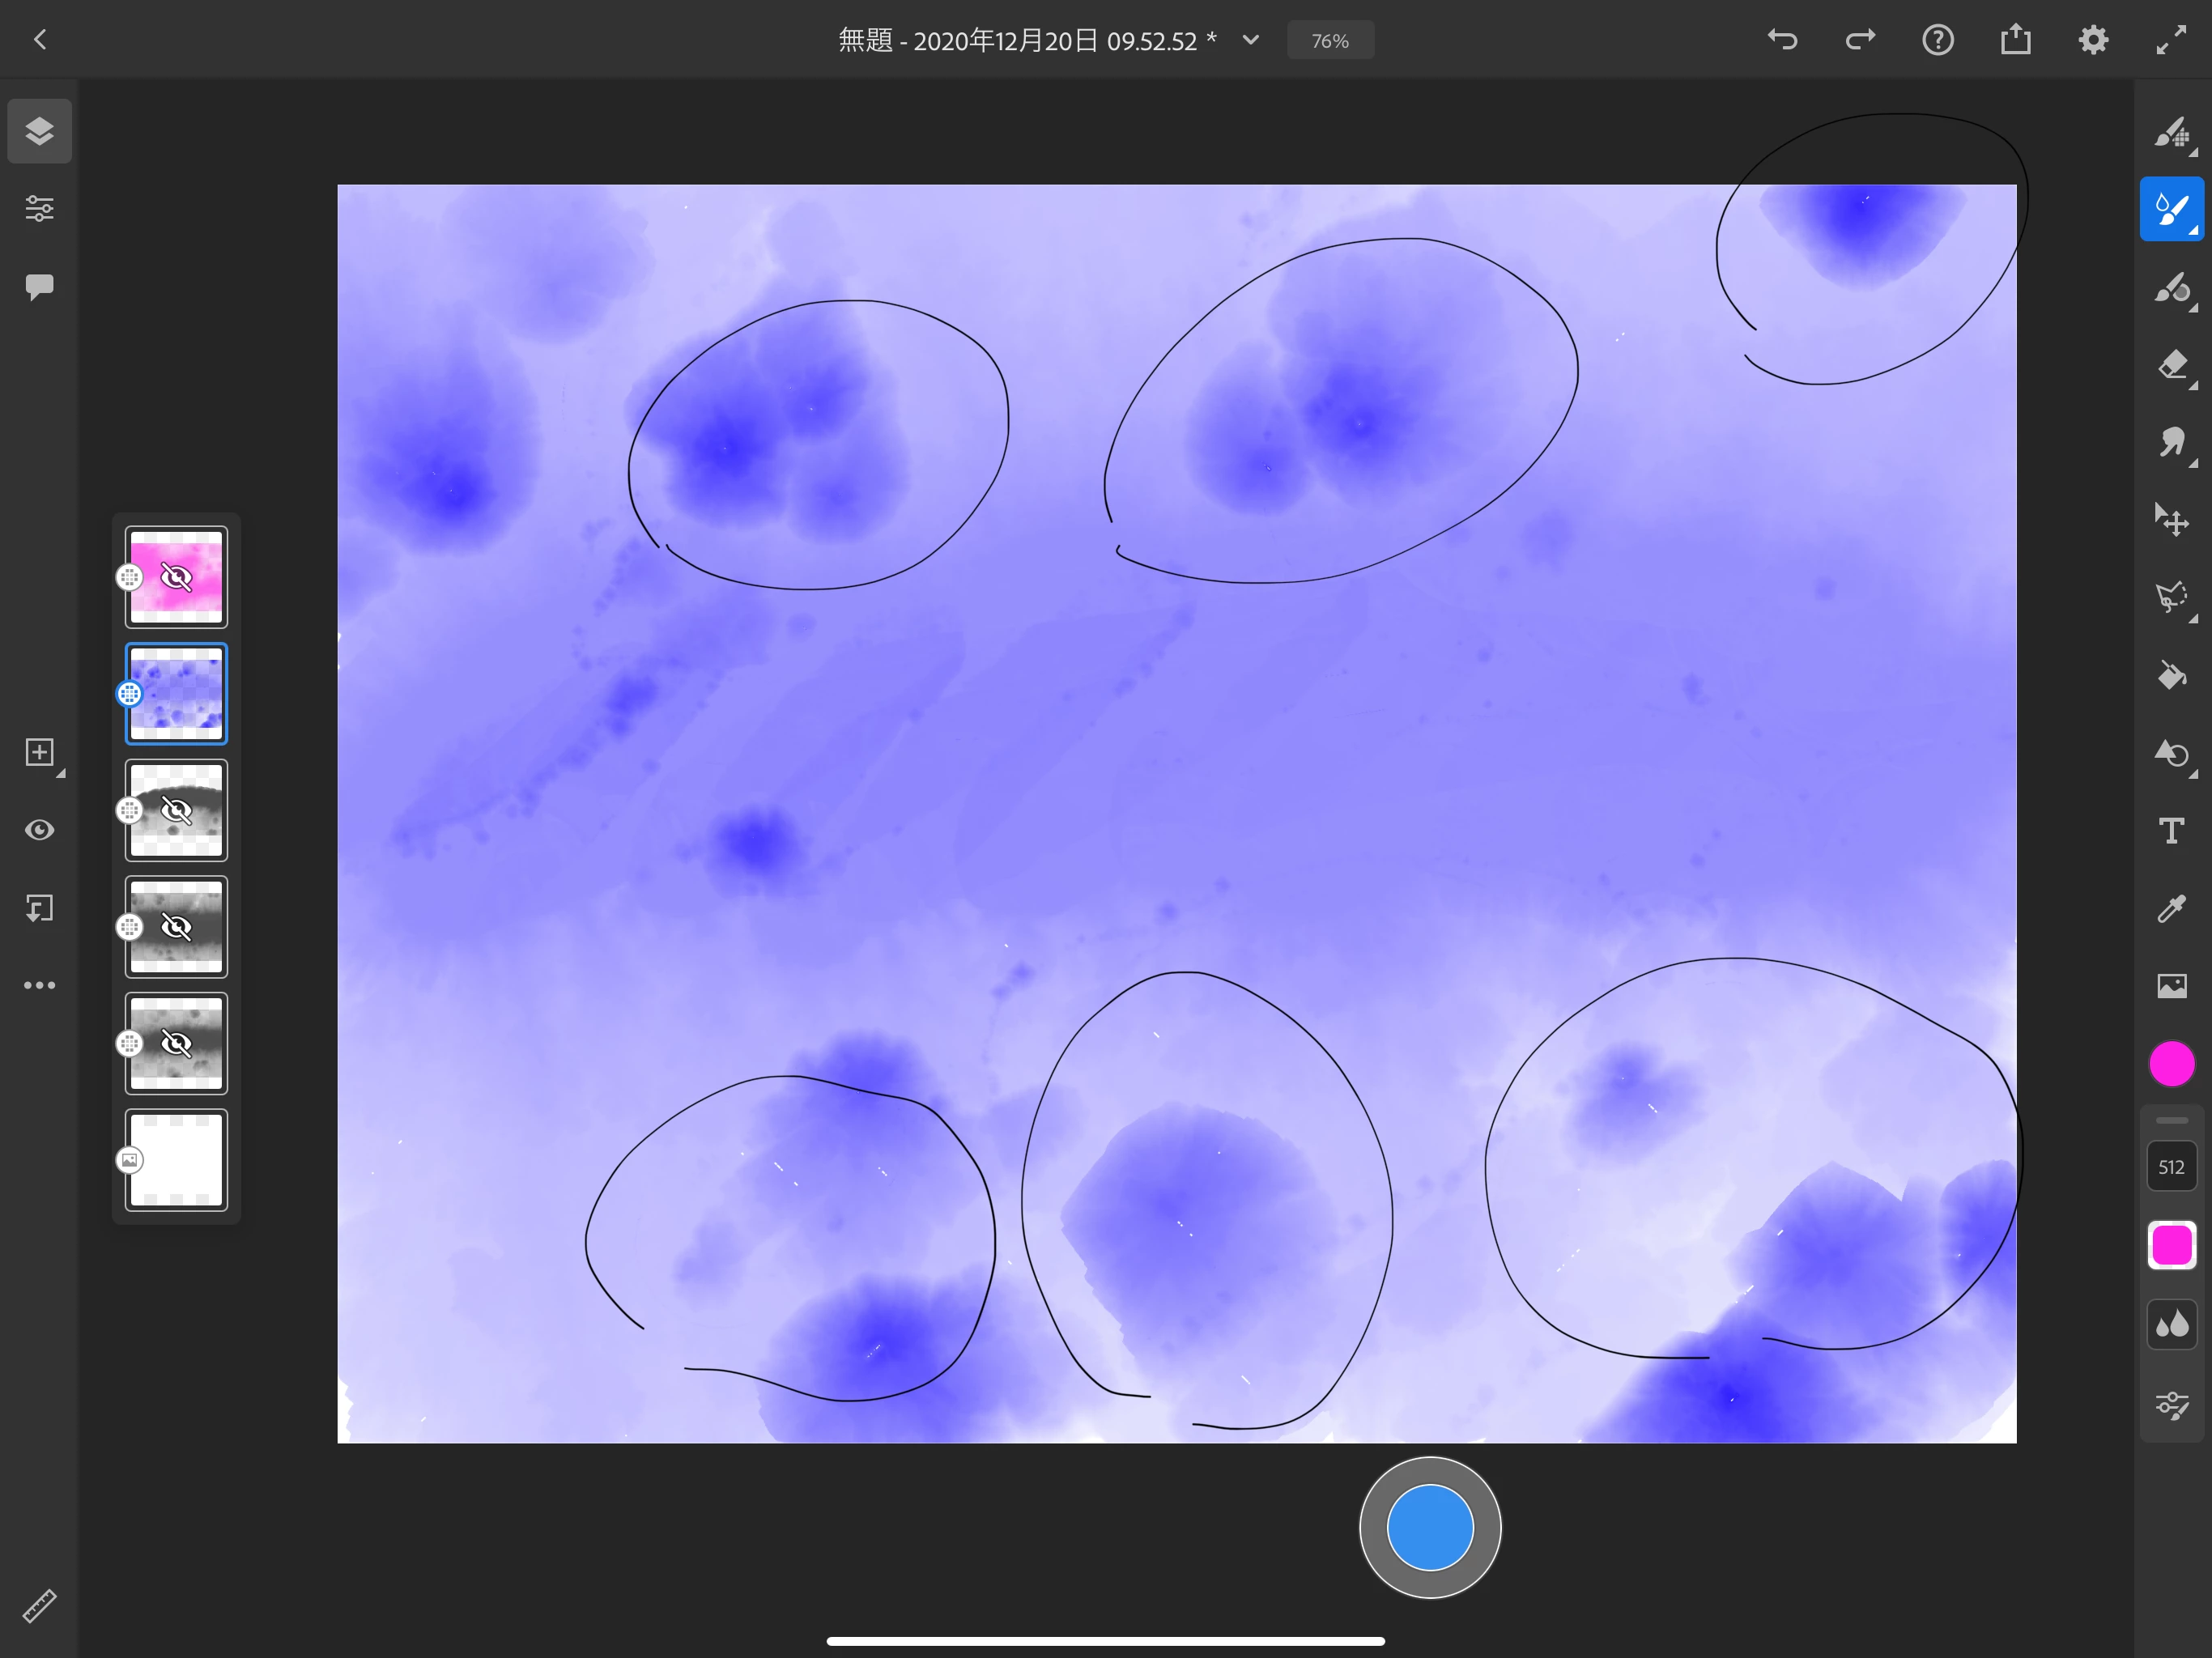
Task: Open the magenta color picker circle
Action: point(2171,1063)
